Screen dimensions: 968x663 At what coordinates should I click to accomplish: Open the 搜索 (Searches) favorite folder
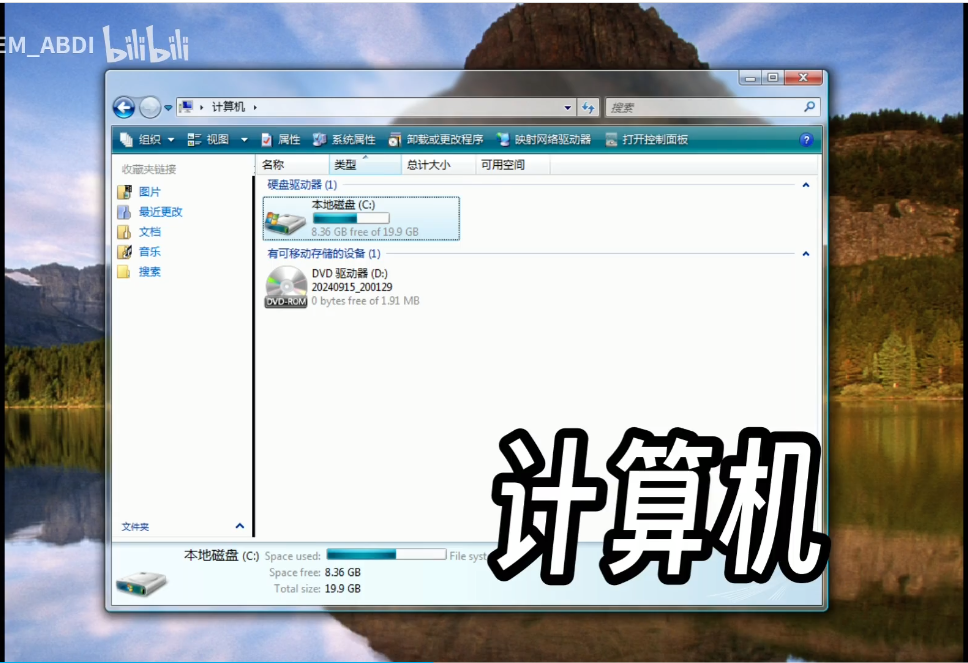tap(149, 271)
